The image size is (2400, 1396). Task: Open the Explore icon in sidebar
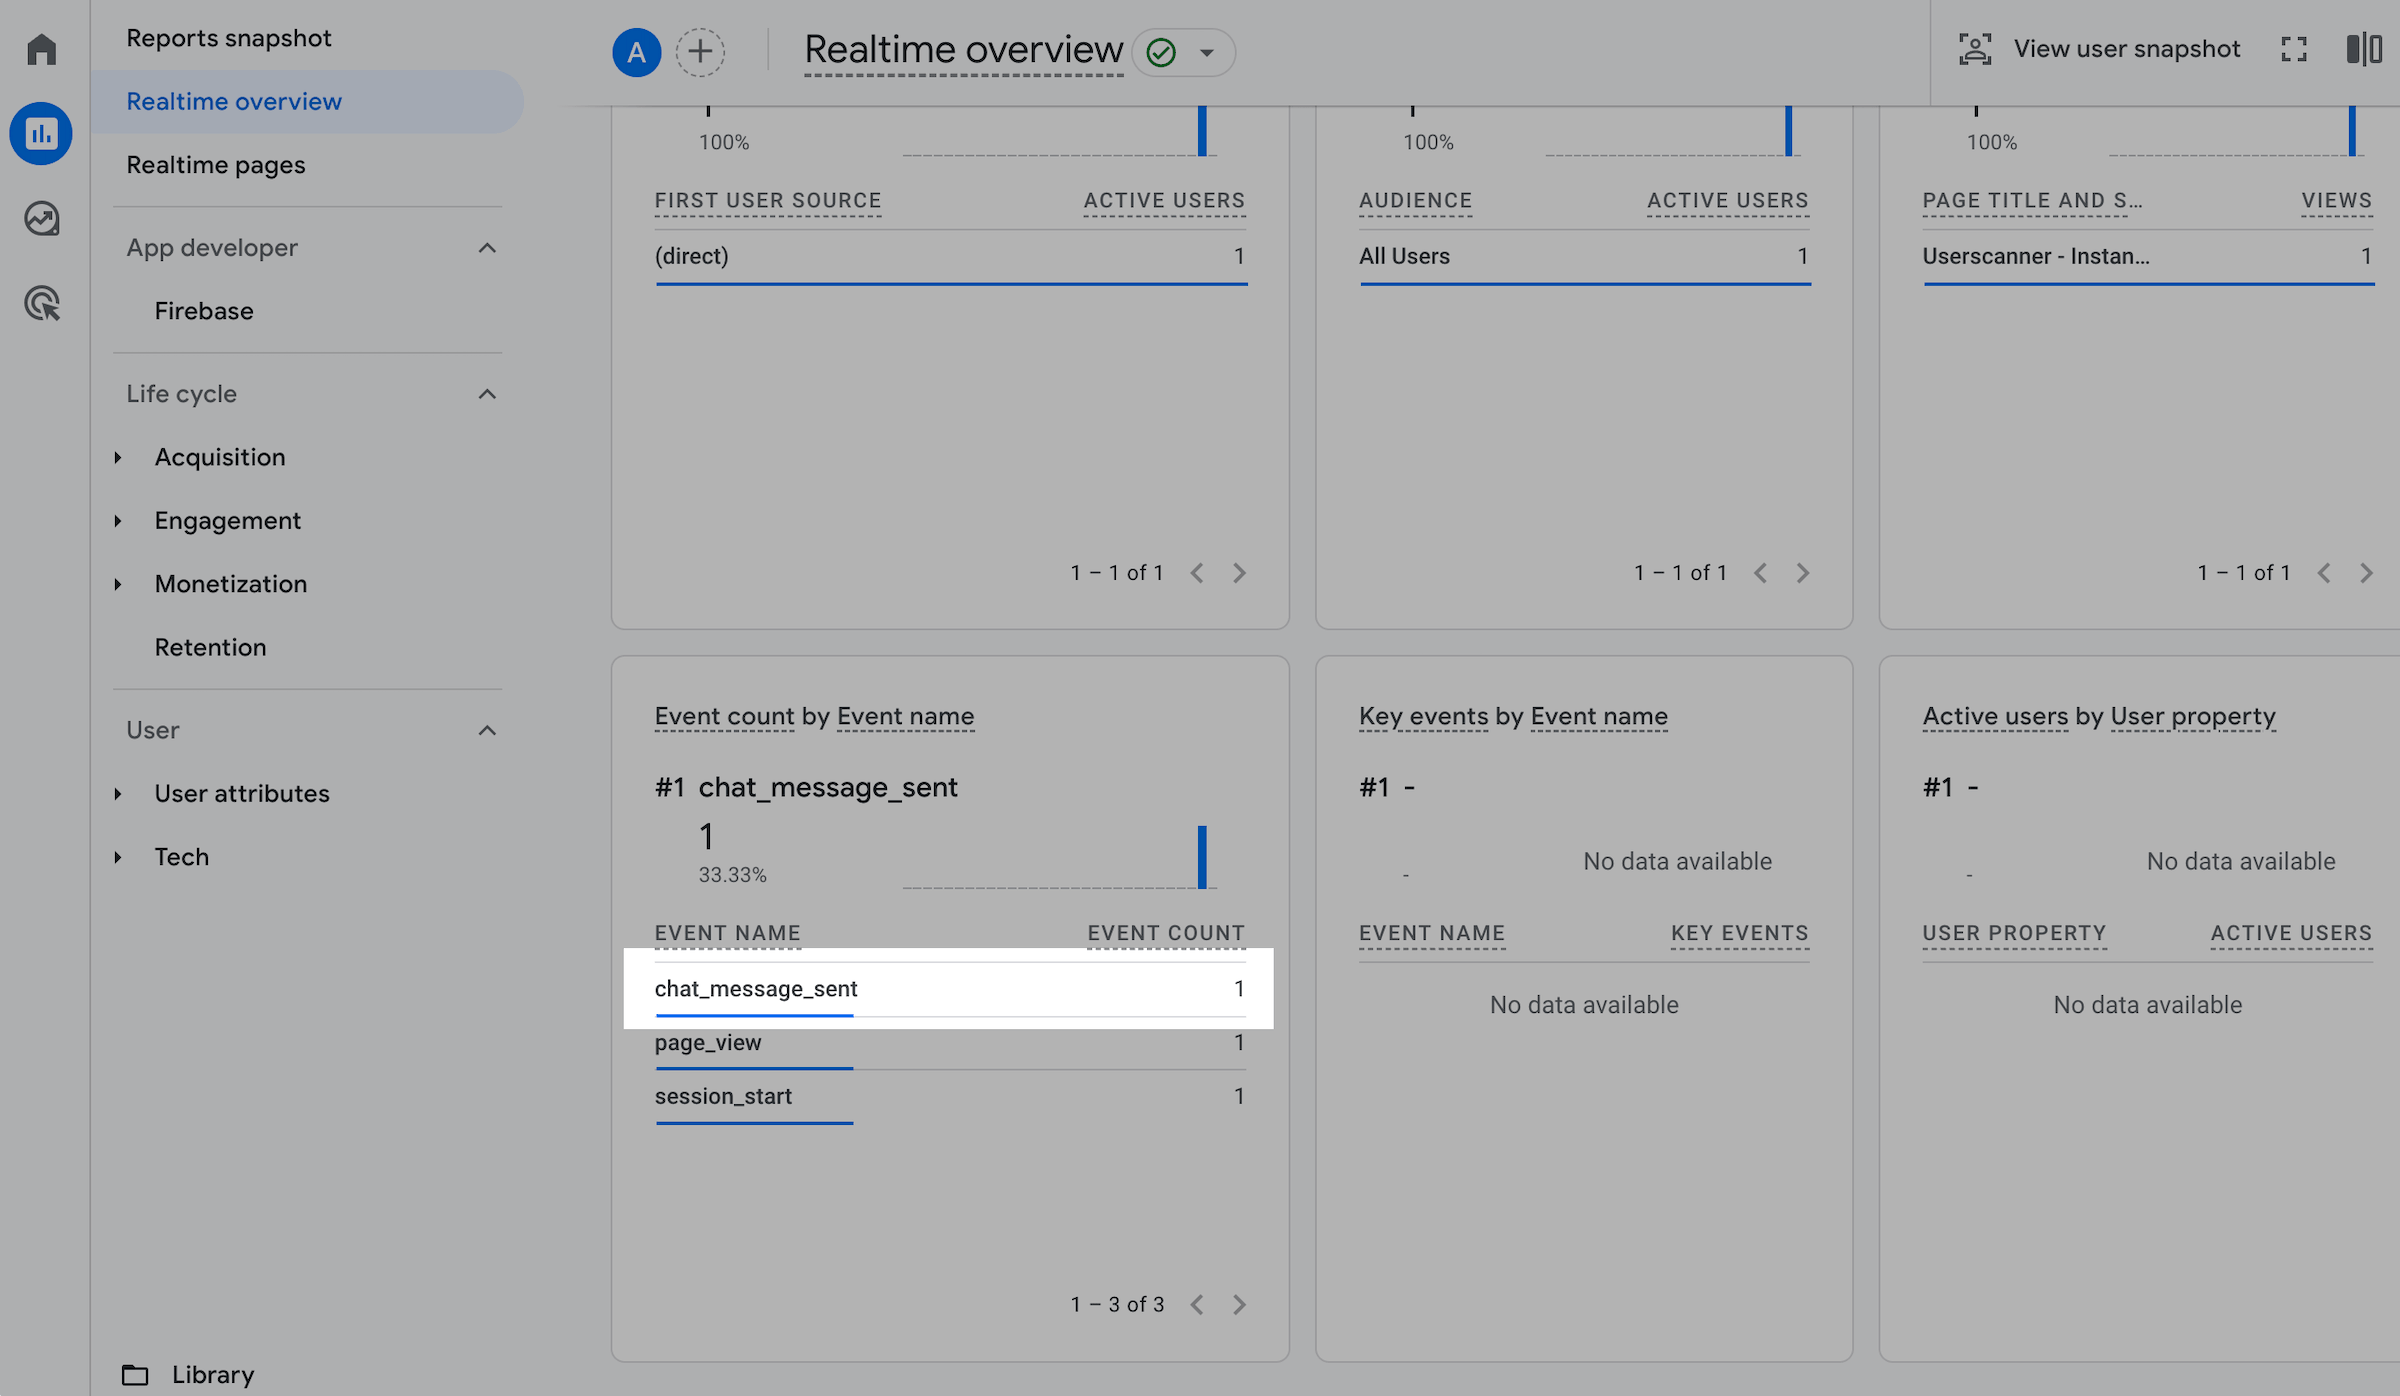[41, 218]
